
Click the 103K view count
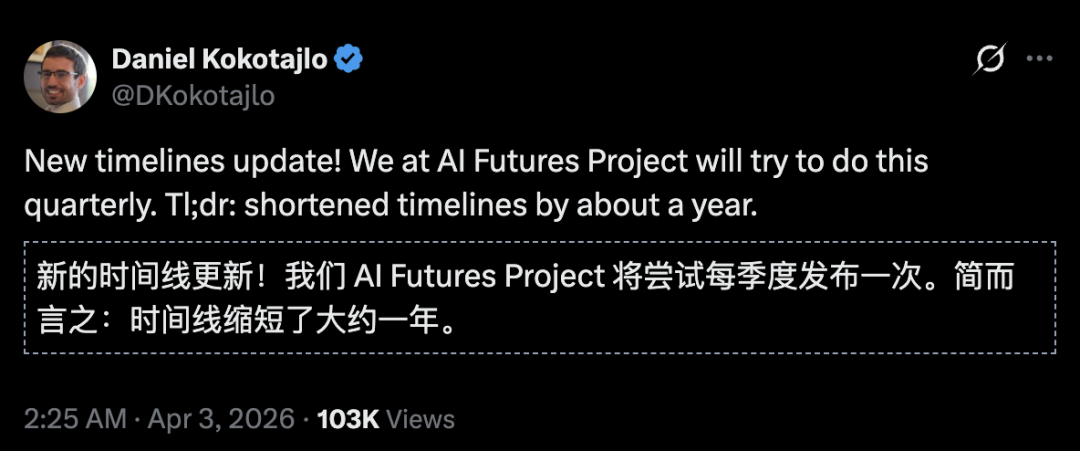click(347, 418)
